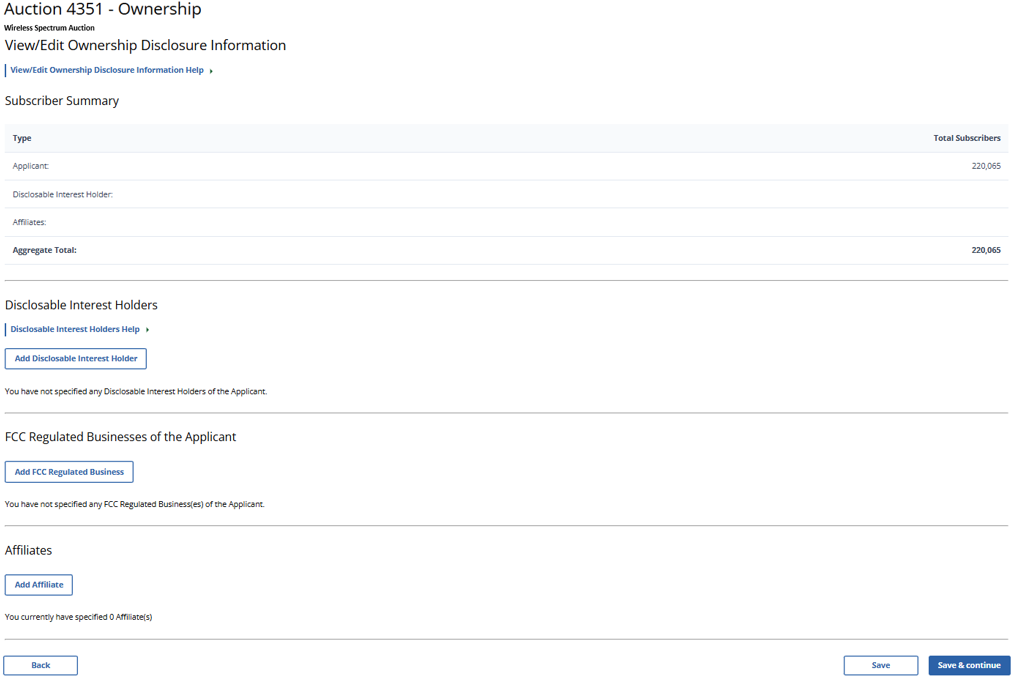Click the Aggregate Total row label
Screen dimensions: 1021x683
[45, 250]
